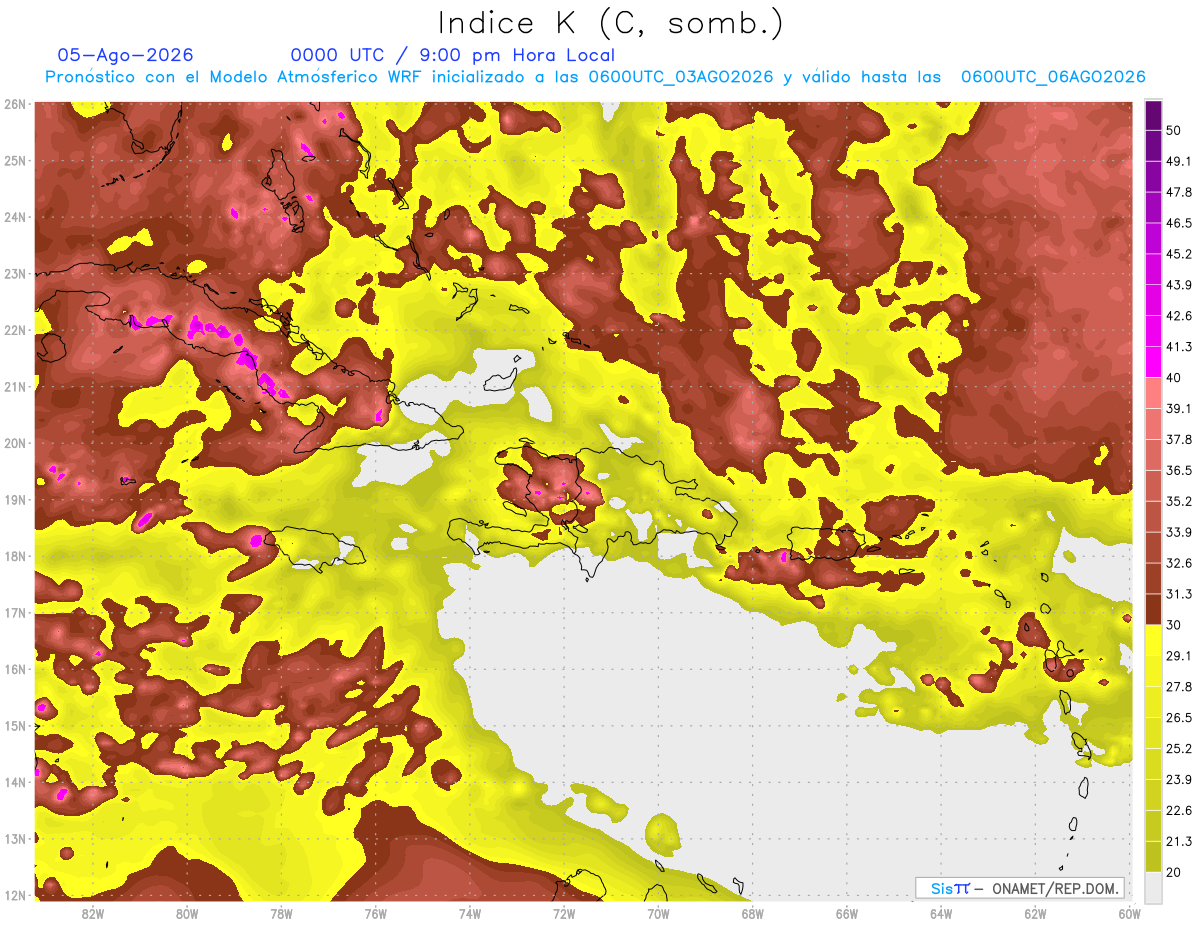Click the salmon swatch between 39.1 and 40

coord(1153,393)
